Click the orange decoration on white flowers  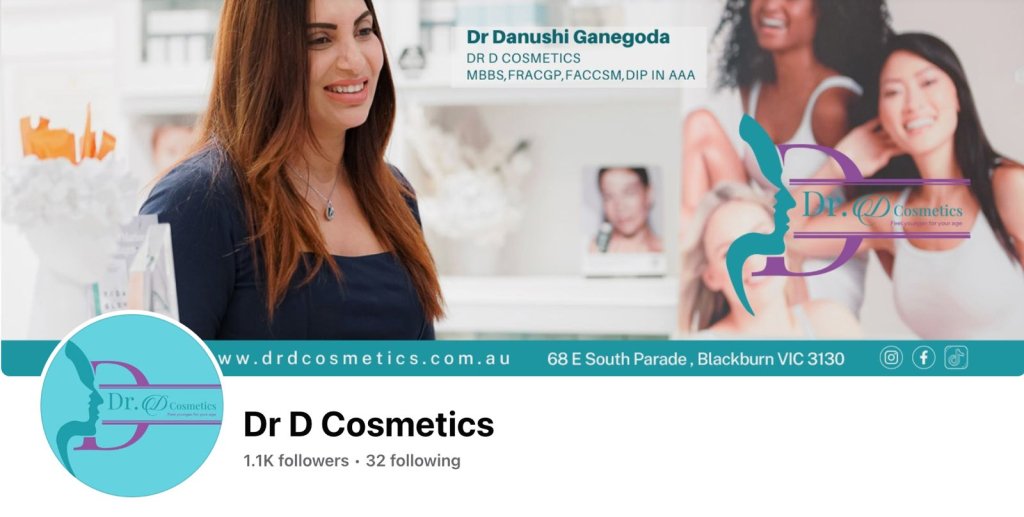coord(67,137)
